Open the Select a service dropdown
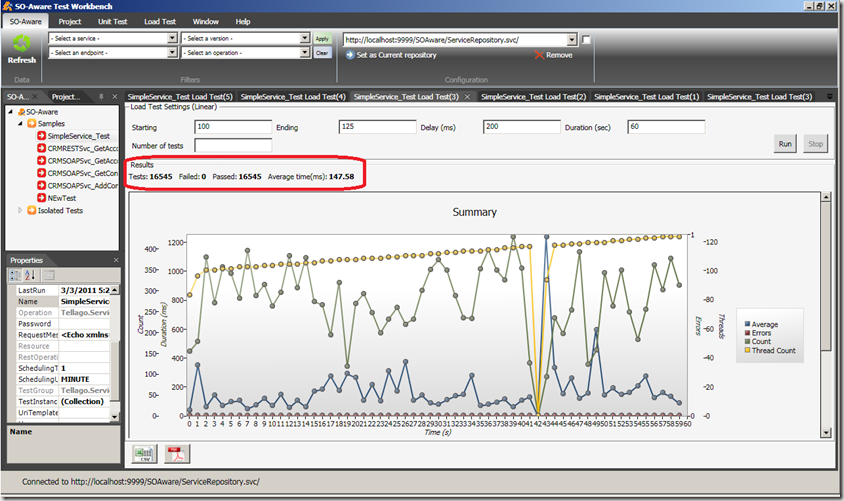This screenshot has width=844, height=501. (x=172, y=38)
